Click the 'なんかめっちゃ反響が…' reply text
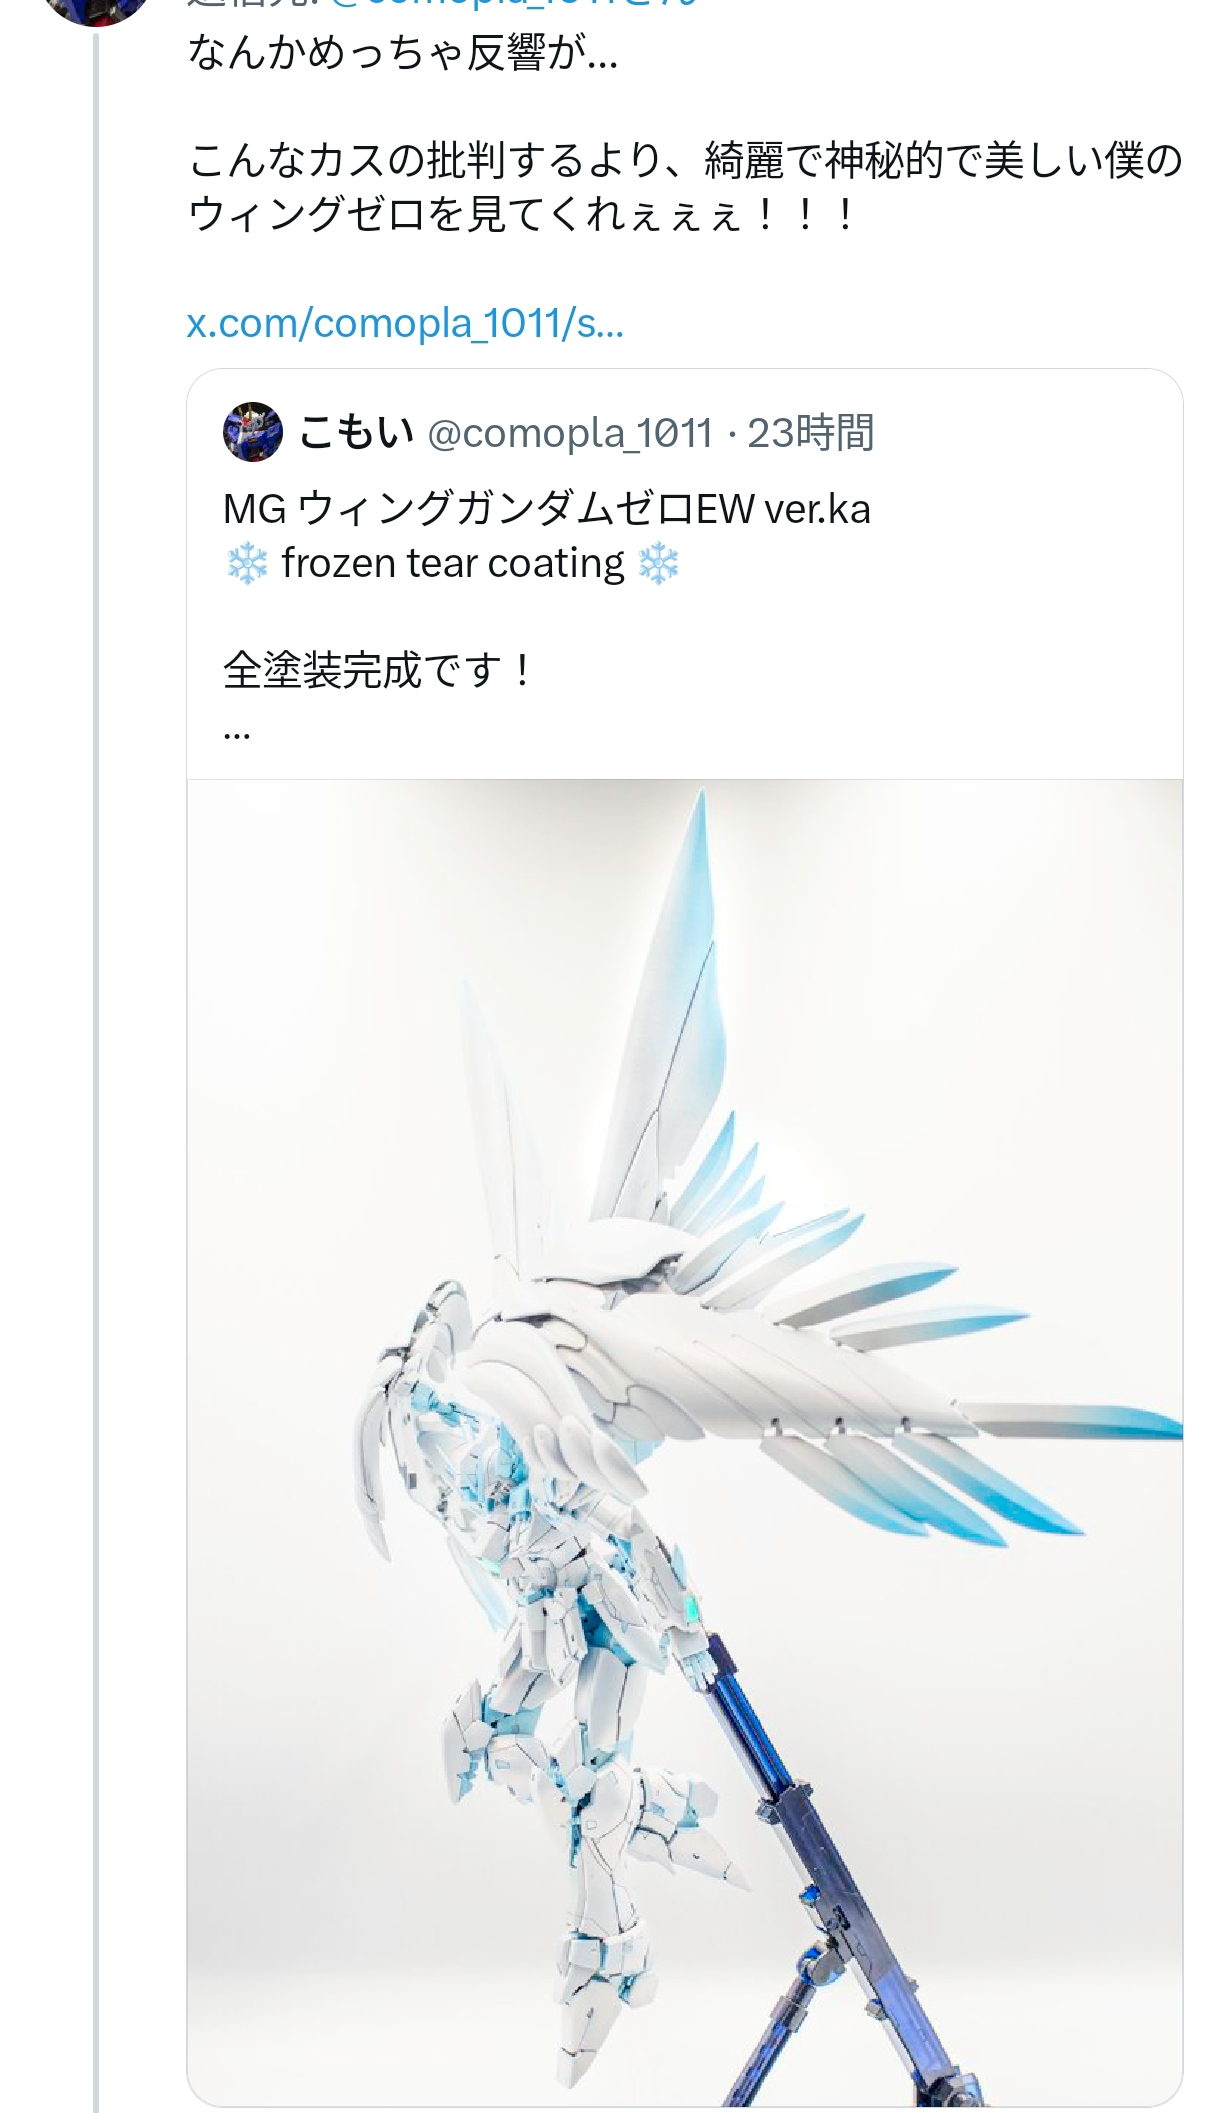1220x2113 pixels. tap(403, 53)
